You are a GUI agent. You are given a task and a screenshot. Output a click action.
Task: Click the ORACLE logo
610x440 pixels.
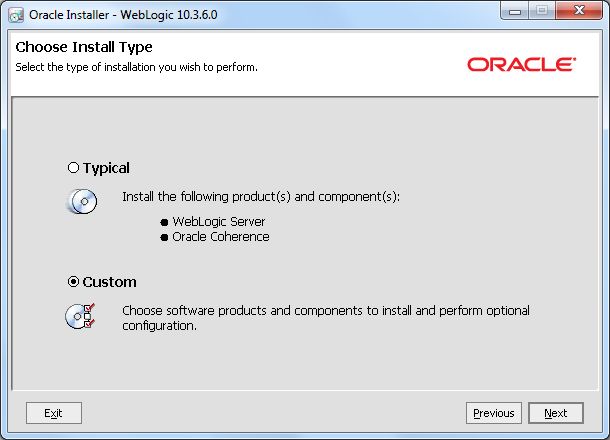pyautogui.click(x=521, y=65)
